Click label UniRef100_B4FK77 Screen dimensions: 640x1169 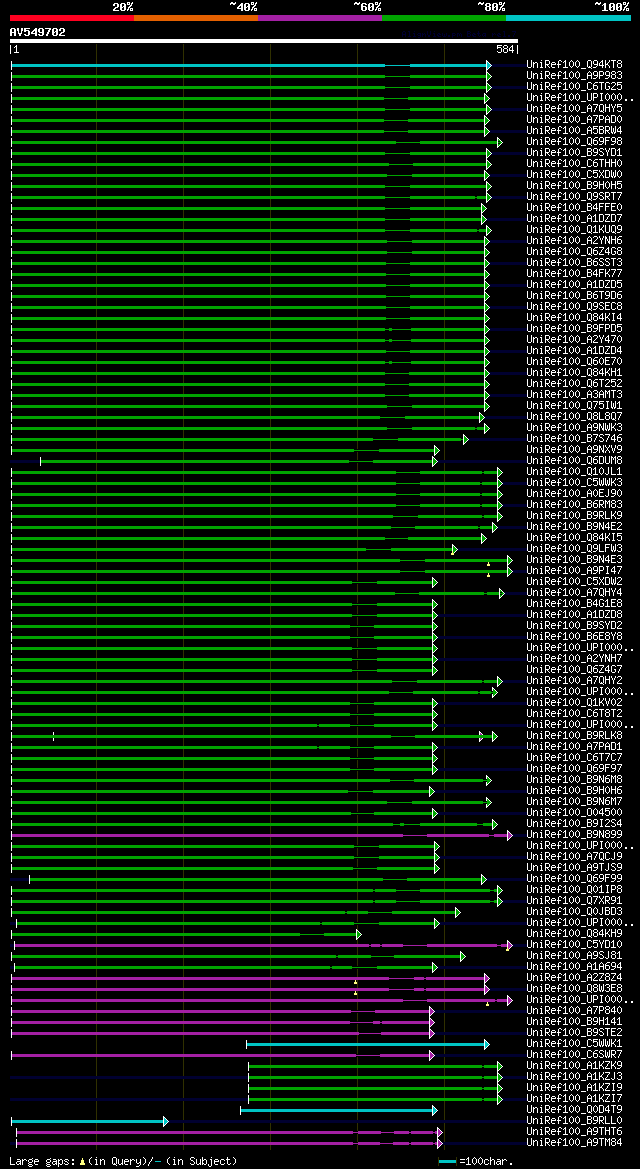574,274
